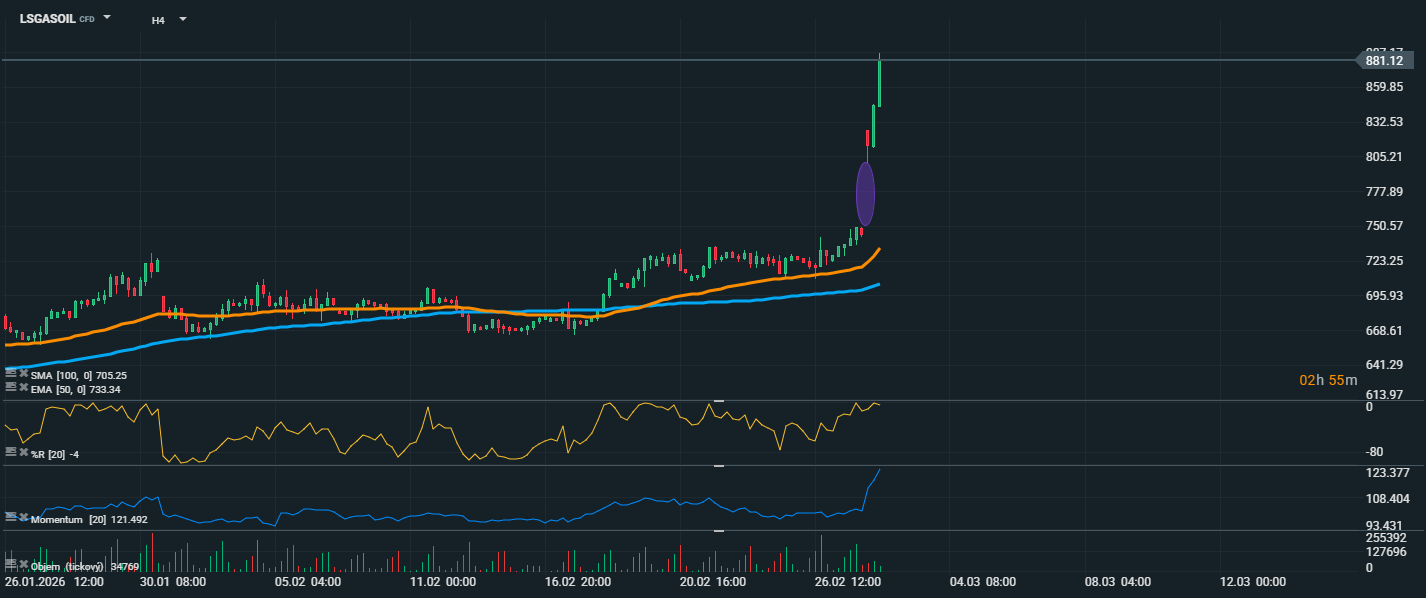
Task: Click the 127696 volume axis value
Action: pos(1385,552)
